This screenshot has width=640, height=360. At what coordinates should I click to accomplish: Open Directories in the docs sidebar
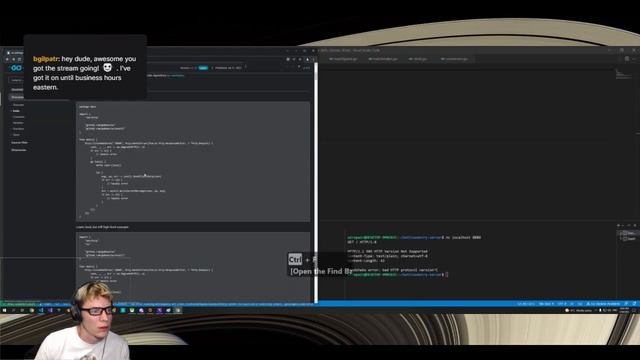(x=19, y=150)
